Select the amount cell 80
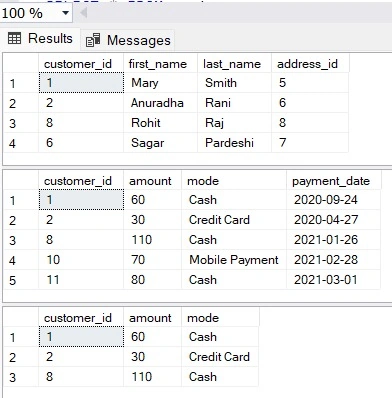The width and height of the screenshot is (392, 398). click(152, 280)
